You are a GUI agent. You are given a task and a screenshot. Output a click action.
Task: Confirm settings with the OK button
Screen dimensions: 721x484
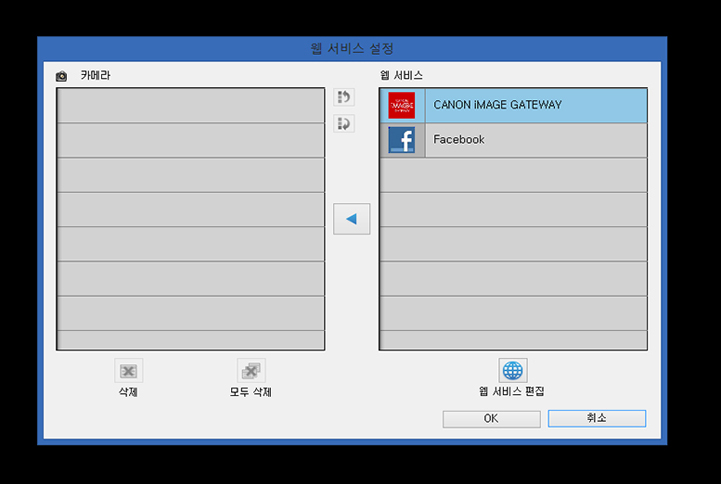(491, 419)
